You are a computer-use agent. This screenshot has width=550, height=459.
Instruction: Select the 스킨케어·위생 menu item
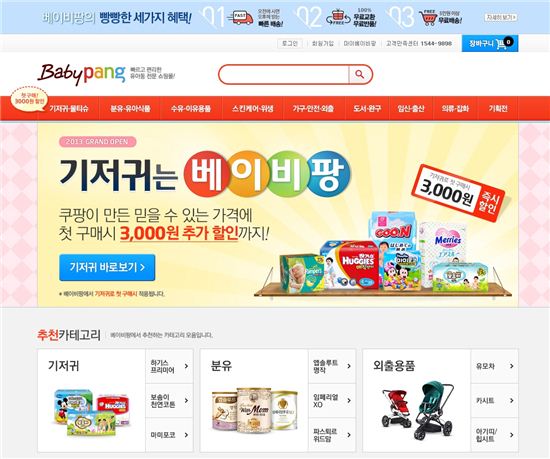(x=253, y=108)
